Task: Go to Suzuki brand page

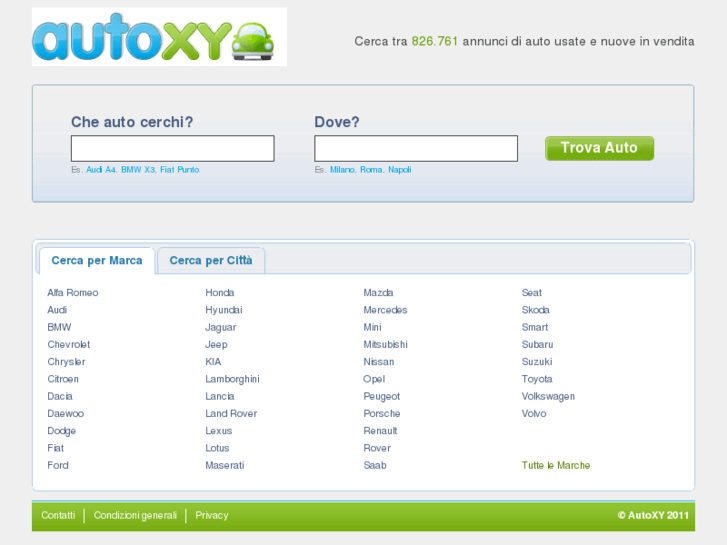Action: click(x=537, y=362)
